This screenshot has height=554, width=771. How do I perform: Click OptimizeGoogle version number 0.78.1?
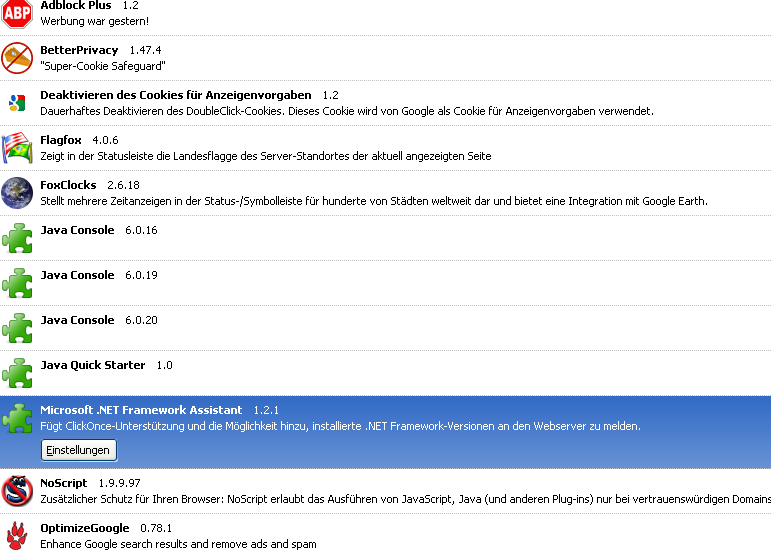point(156,528)
